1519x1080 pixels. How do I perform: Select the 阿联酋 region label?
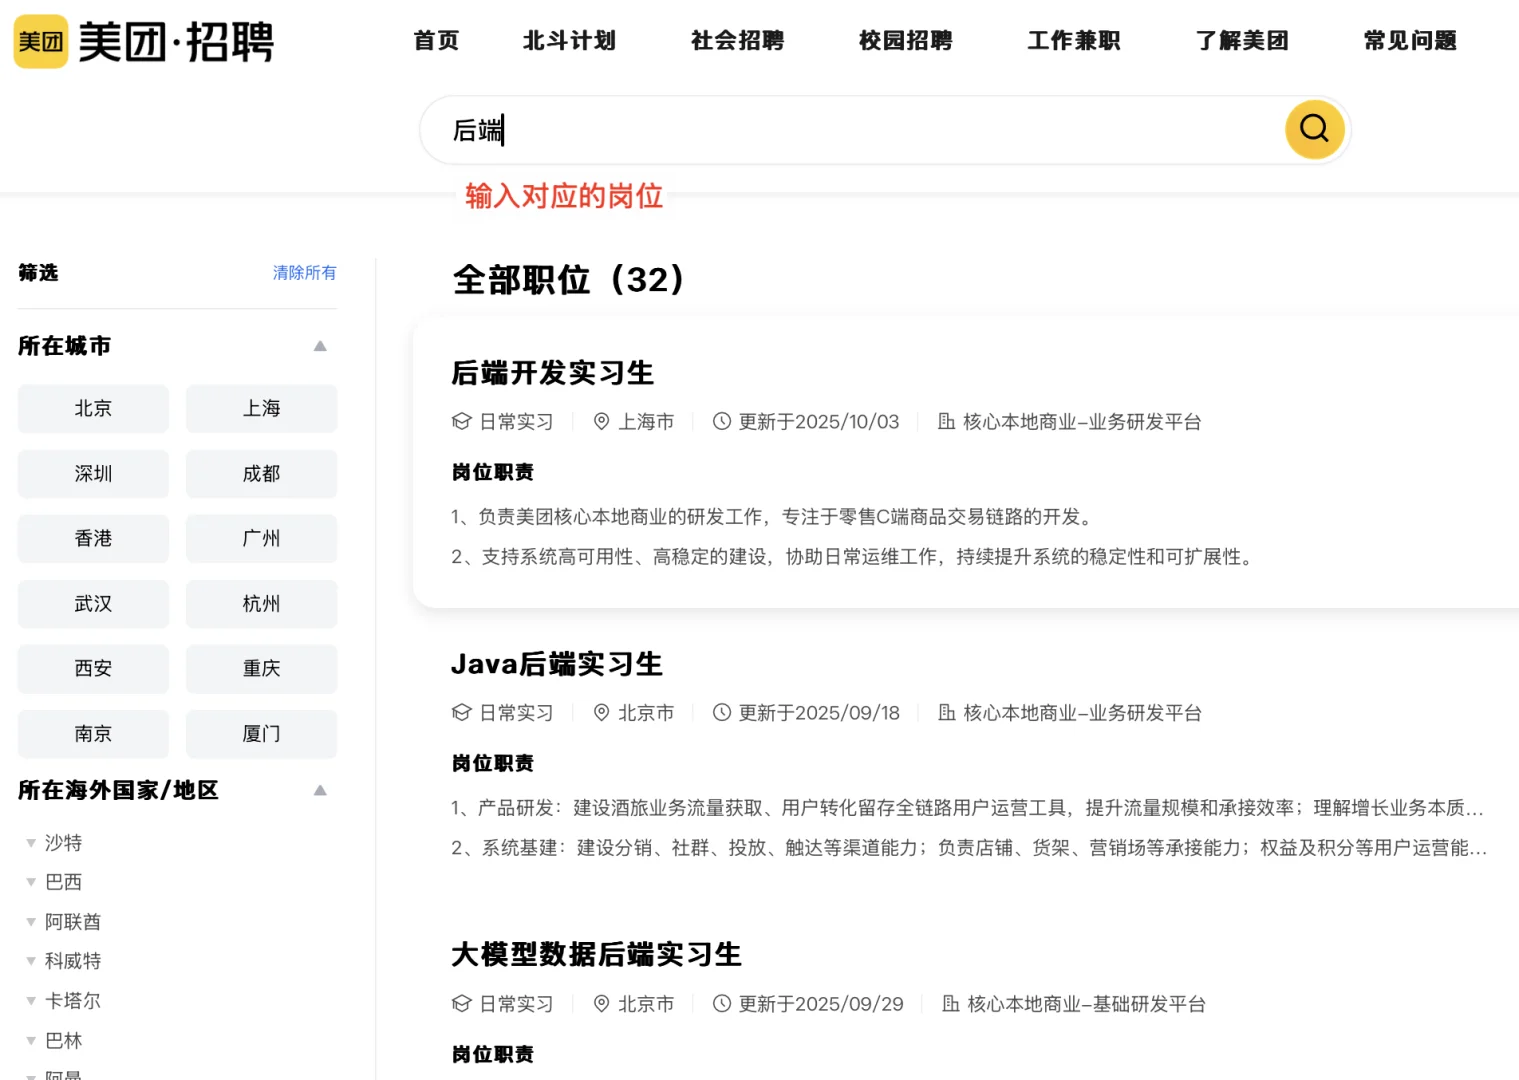[x=73, y=922]
